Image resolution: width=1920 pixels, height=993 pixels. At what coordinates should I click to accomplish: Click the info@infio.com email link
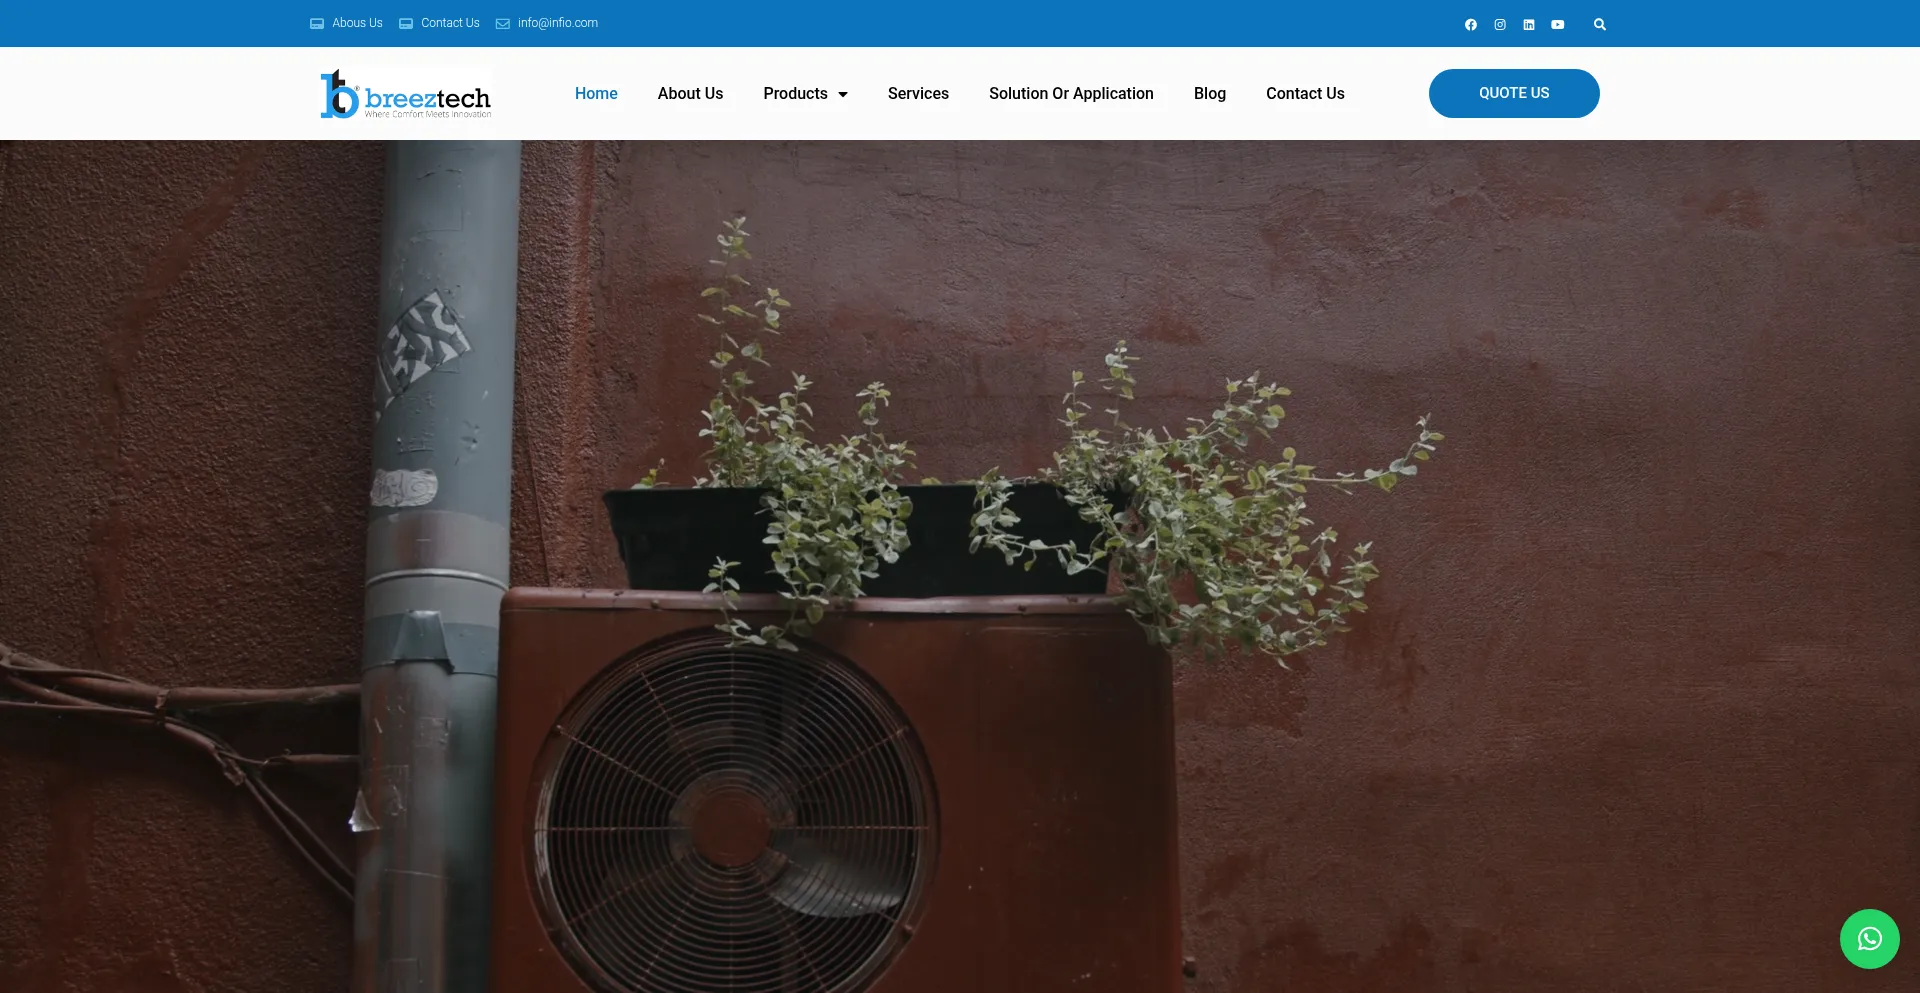coord(547,23)
